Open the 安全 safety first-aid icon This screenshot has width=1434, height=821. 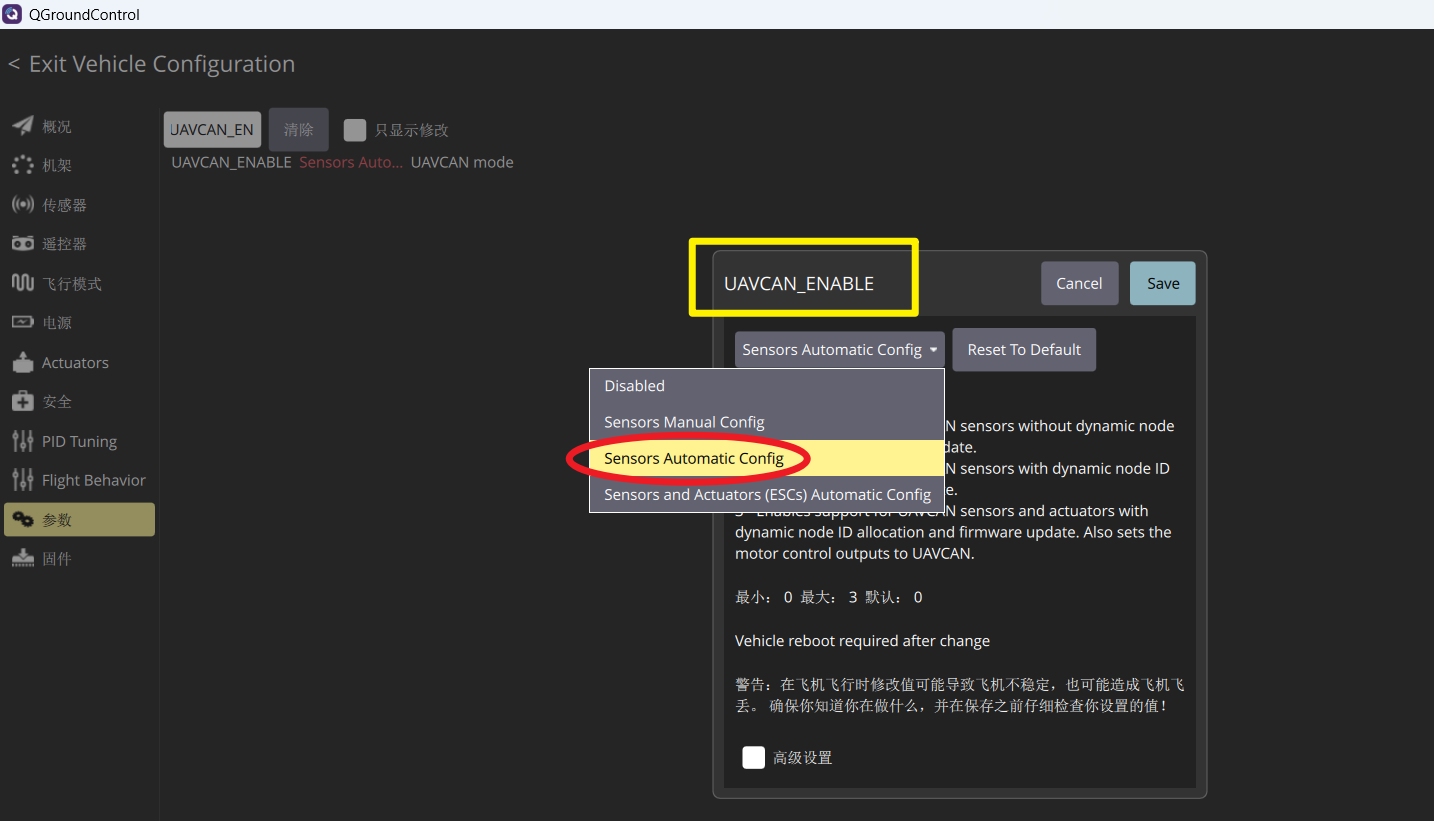[23, 401]
